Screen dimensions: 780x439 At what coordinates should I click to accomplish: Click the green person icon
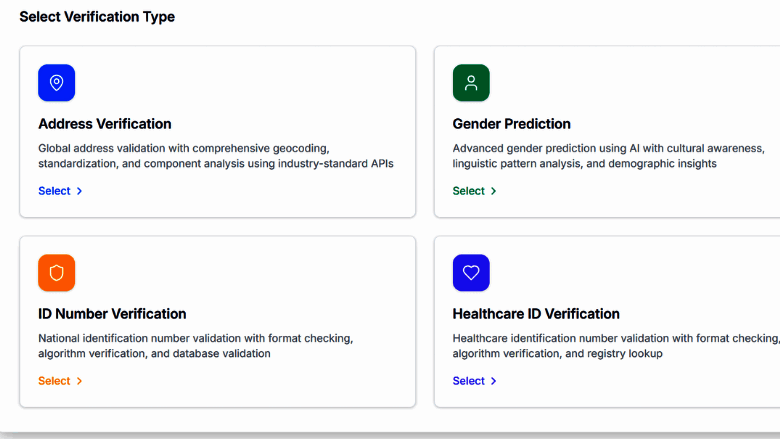(x=471, y=83)
